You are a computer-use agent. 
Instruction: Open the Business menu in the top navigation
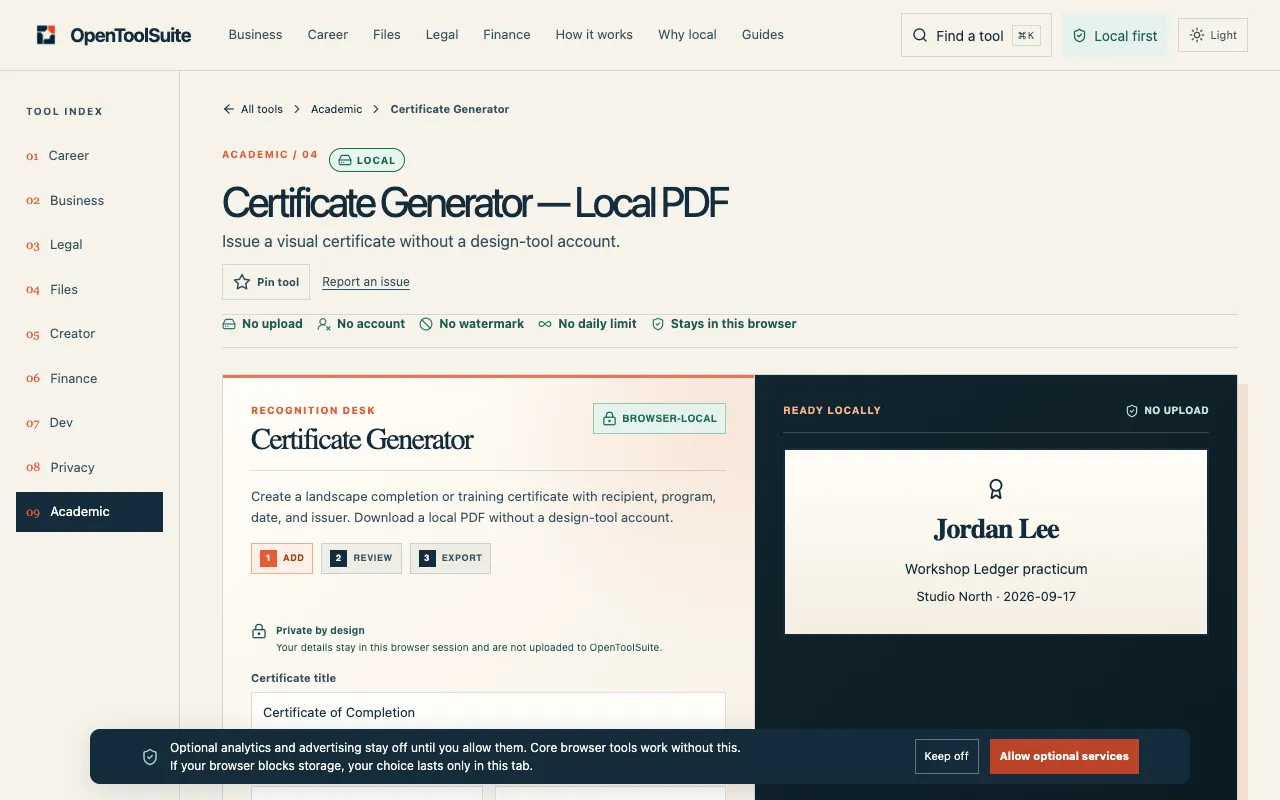click(x=255, y=34)
